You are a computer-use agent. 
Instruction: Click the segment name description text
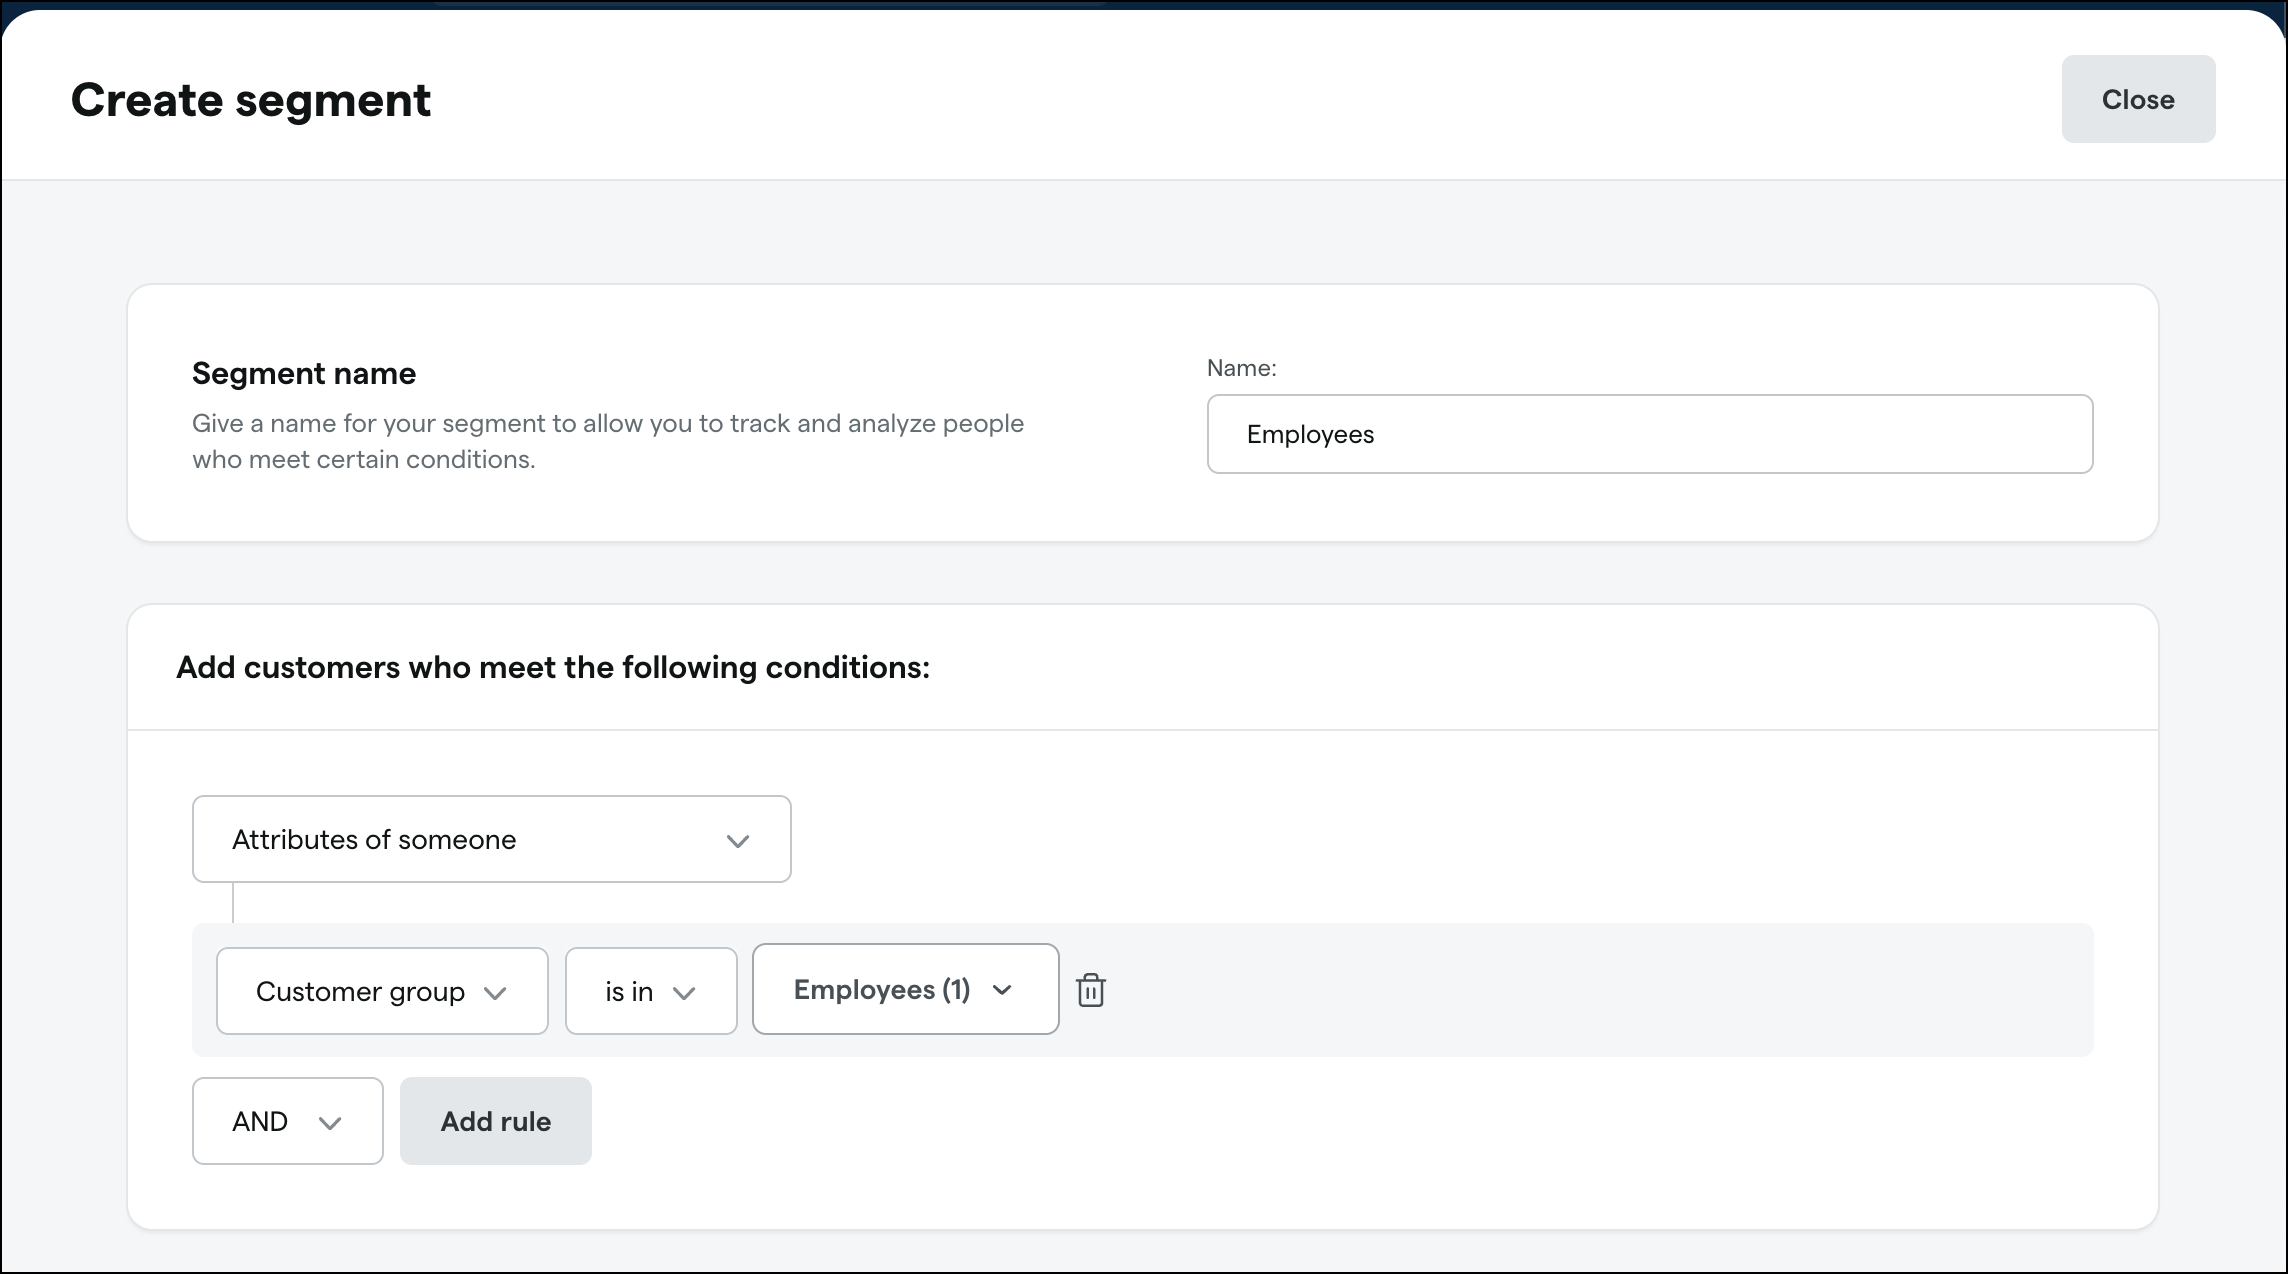click(608, 441)
